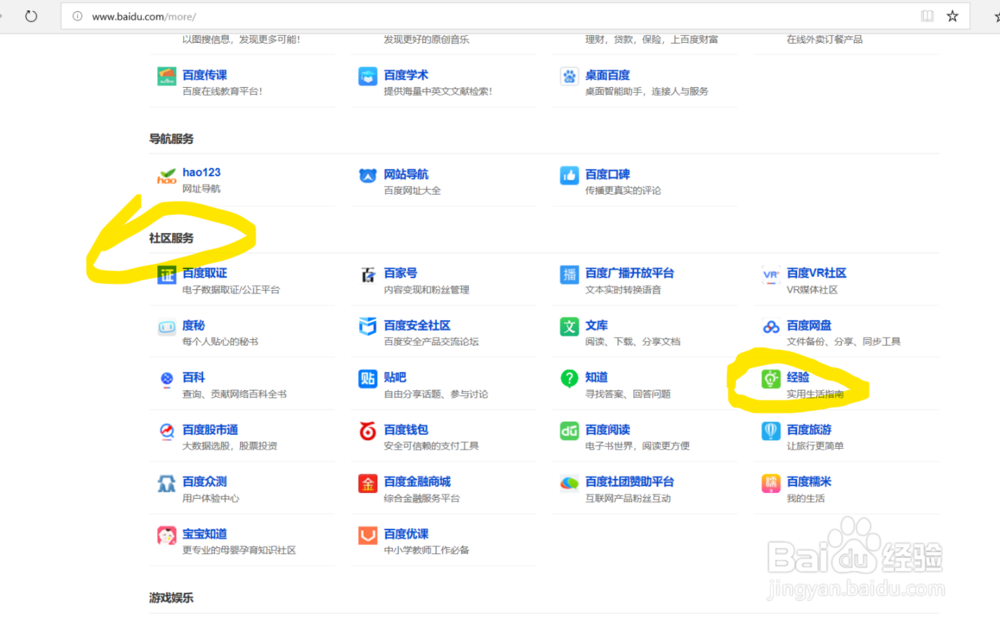Click the 百度金融商城 red icon

coord(367,483)
